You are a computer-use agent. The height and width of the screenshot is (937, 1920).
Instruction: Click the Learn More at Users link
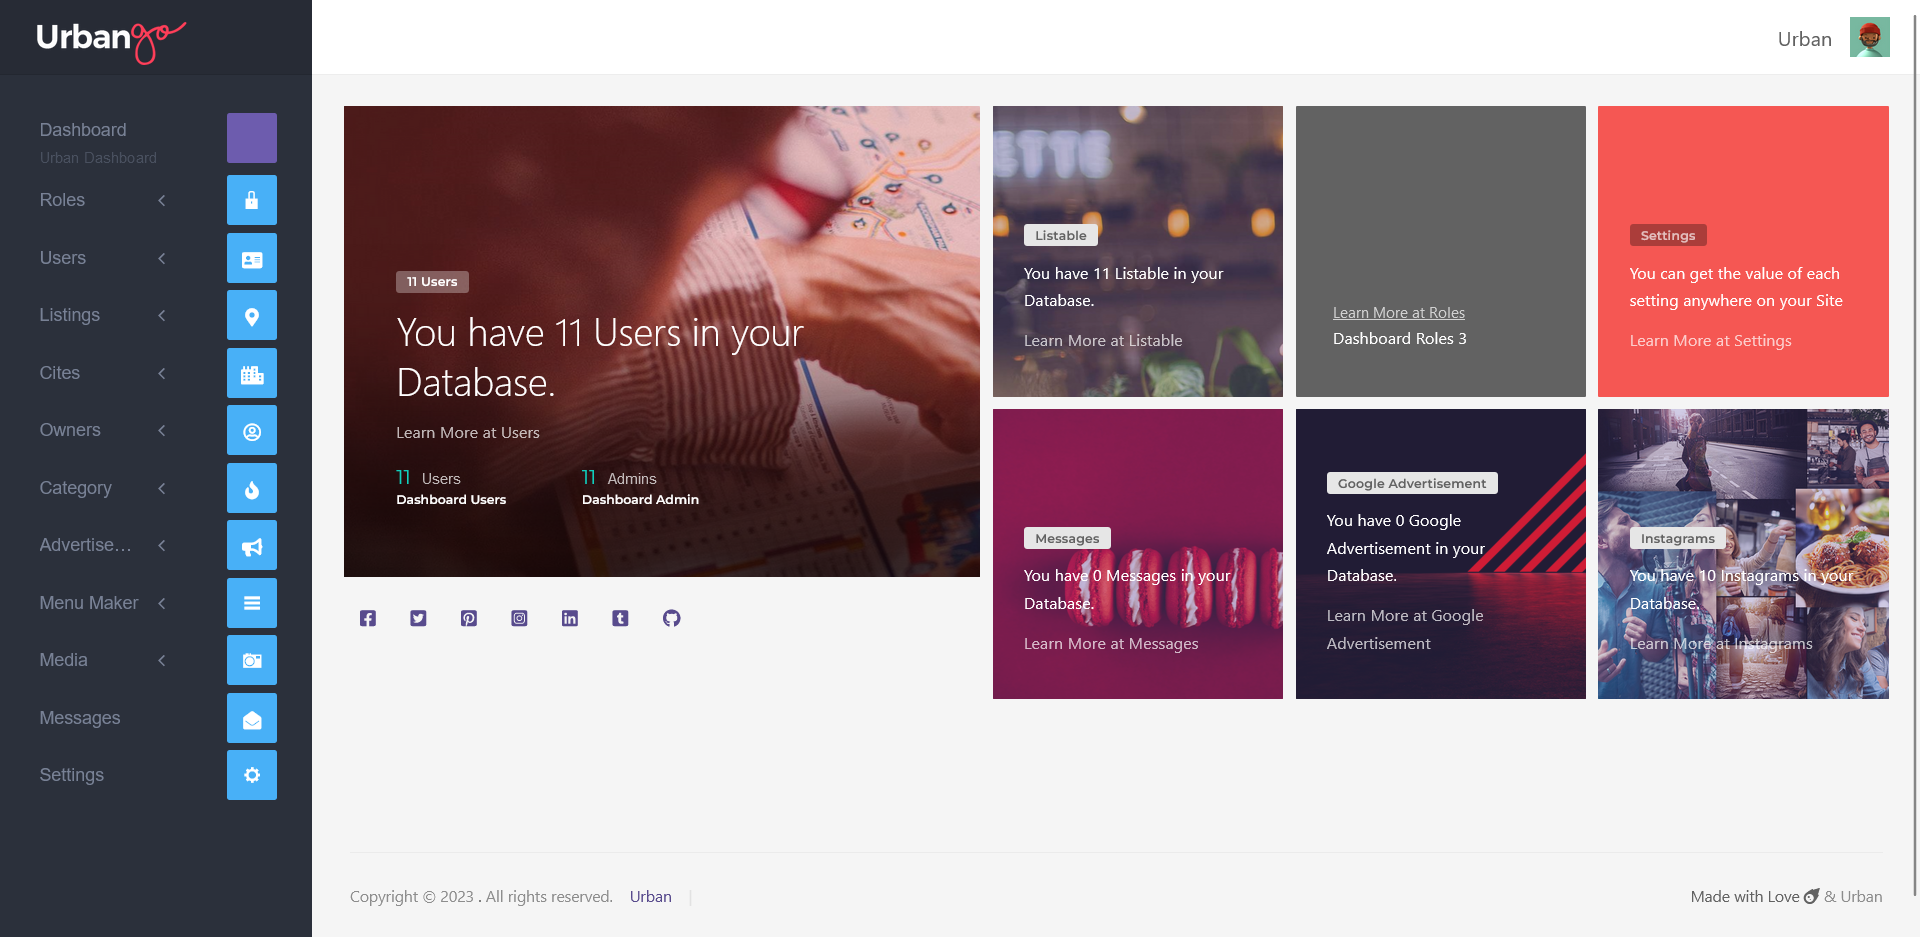tap(467, 432)
